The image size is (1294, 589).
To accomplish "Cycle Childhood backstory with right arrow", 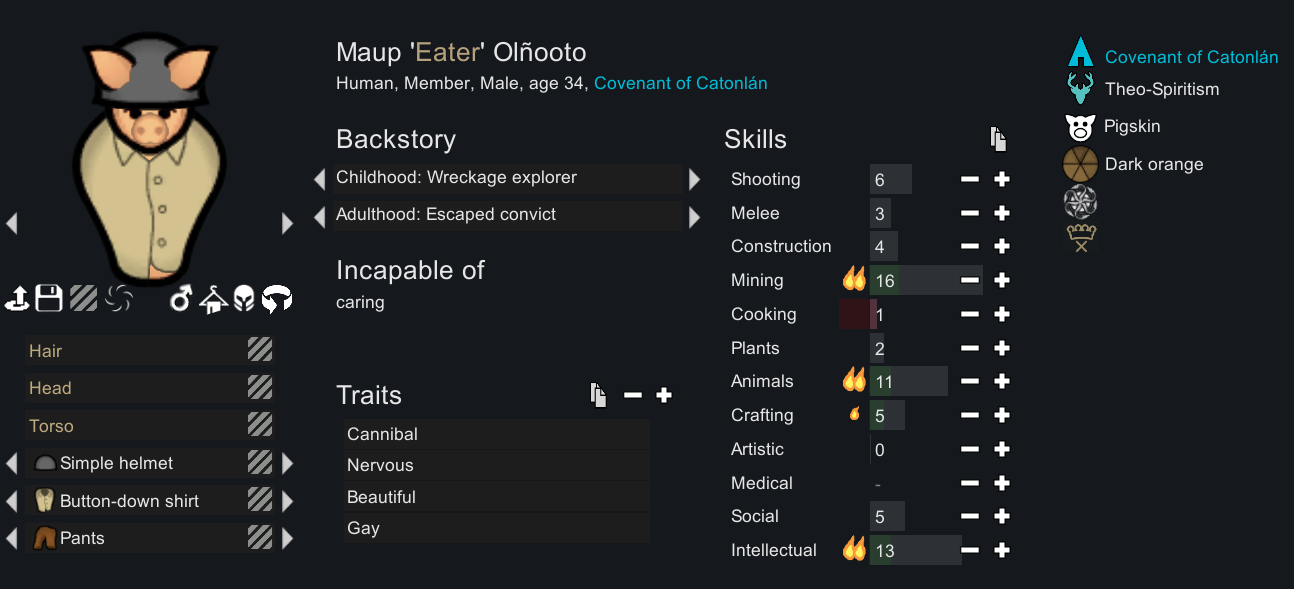I will click(x=695, y=179).
